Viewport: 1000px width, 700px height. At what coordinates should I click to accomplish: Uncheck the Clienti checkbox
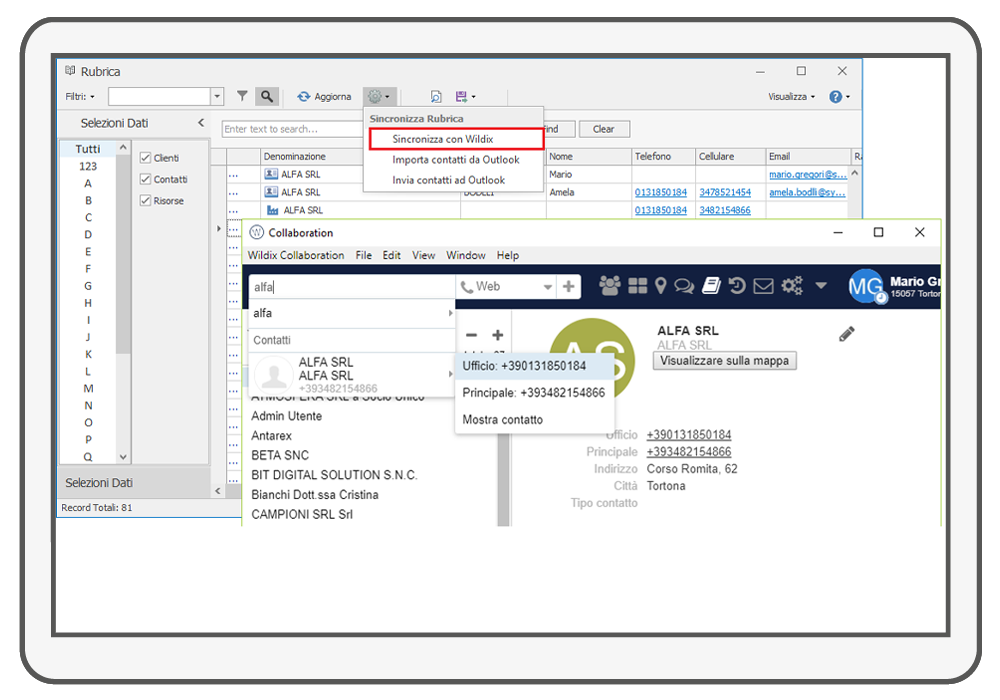point(146,158)
